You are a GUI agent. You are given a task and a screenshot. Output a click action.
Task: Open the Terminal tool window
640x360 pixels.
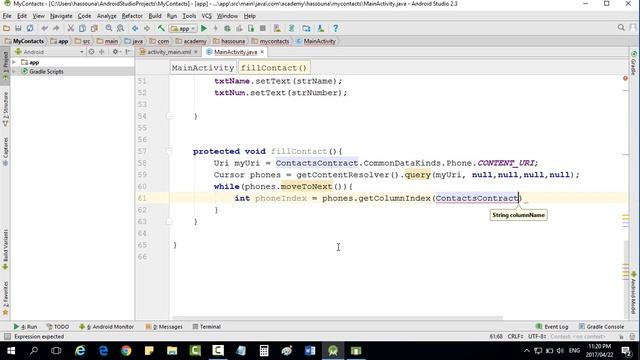tap(207, 327)
